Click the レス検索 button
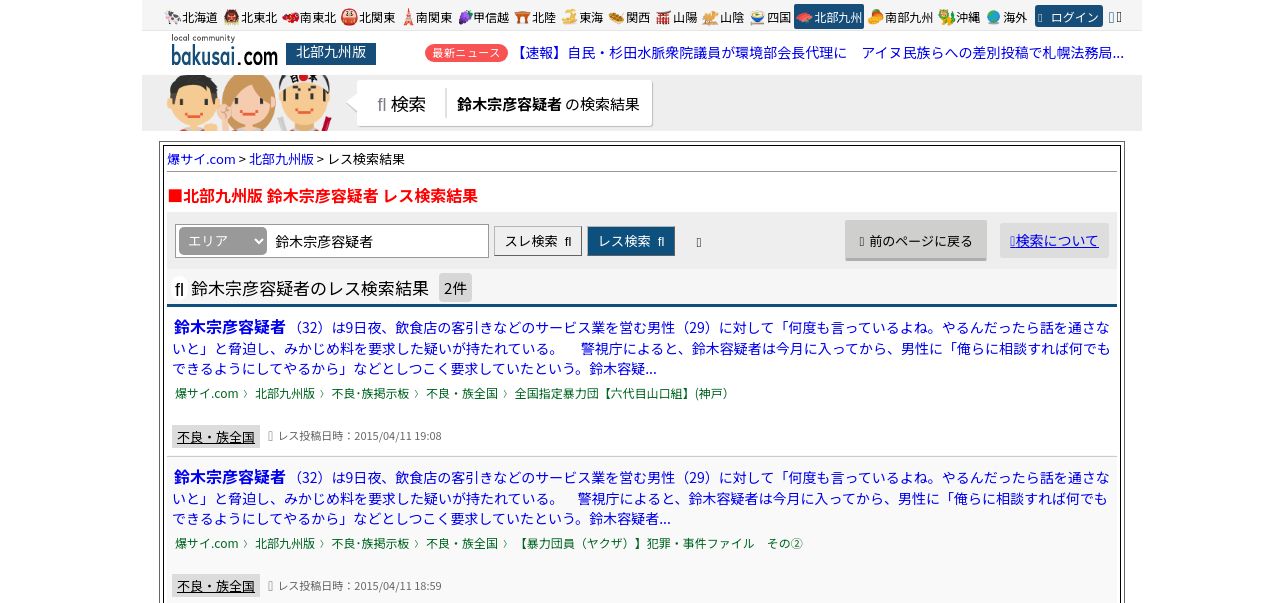Image resolution: width=1284 pixels, height=603 pixels. click(x=631, y=241)
